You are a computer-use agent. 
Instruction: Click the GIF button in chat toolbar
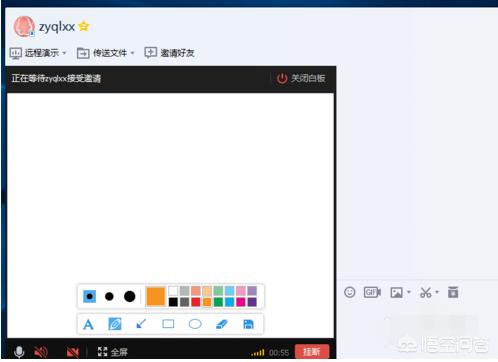372,292
